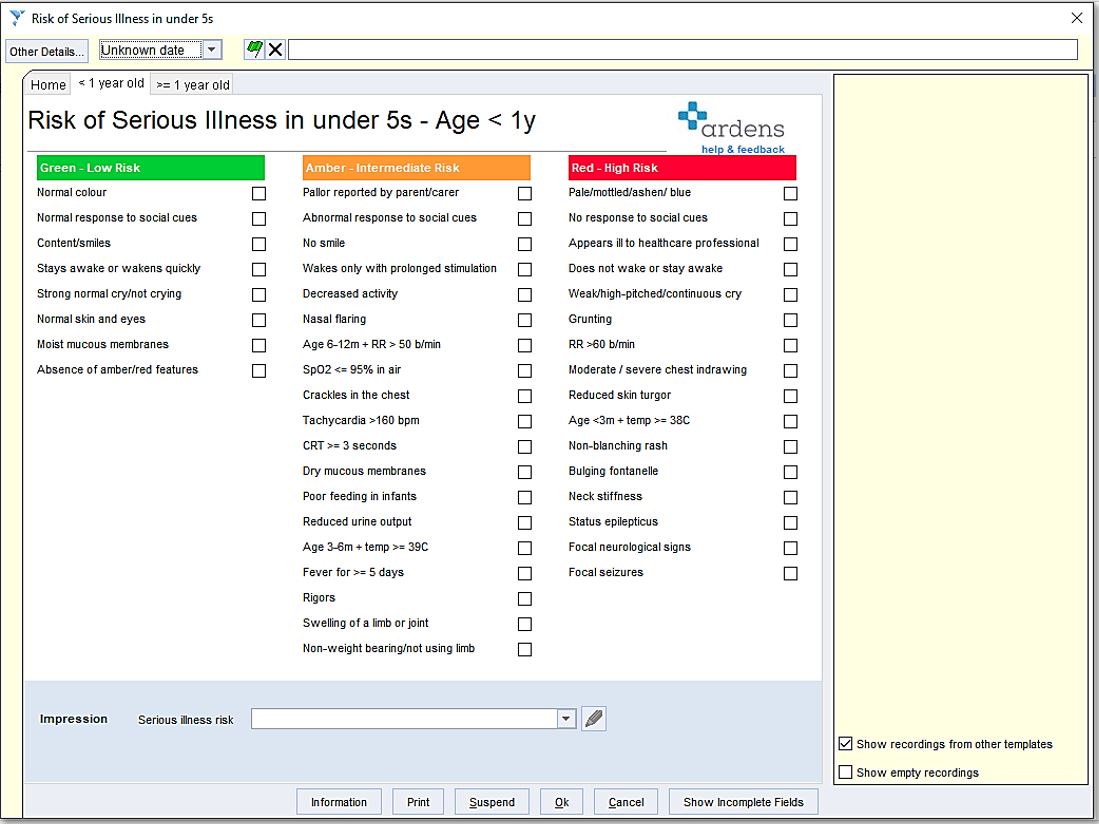Viewport: 1099px width, 824px height.
Task: Tick the Bulging fontanelle checkbox
Action: click(x=791, y=472)
